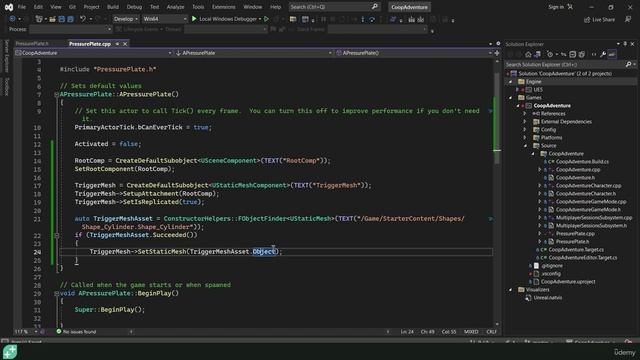Image resolution: width=640 pixels, height=360 pixels.
Task: Click the Step Over debug toolbar icon
Action: (x=372, y=19)
